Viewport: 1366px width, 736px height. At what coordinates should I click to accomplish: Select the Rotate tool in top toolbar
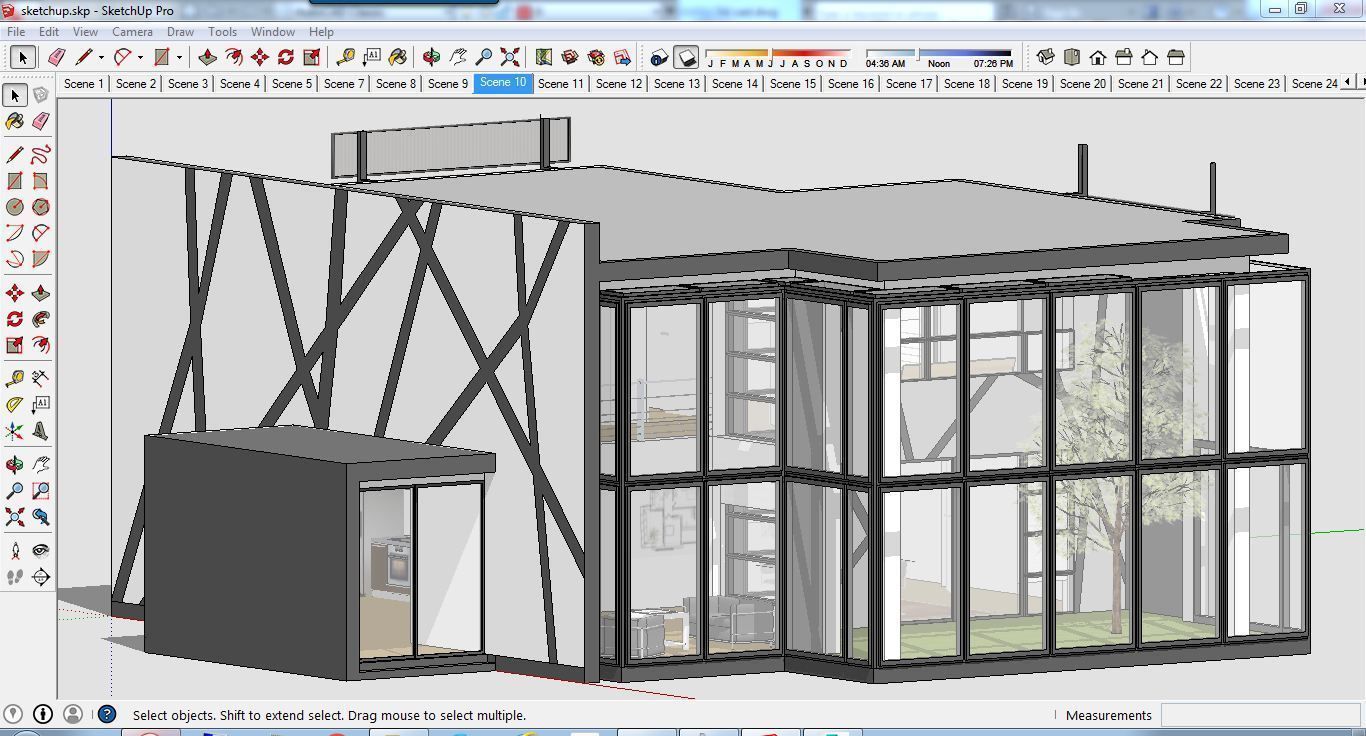click(285, 57)
